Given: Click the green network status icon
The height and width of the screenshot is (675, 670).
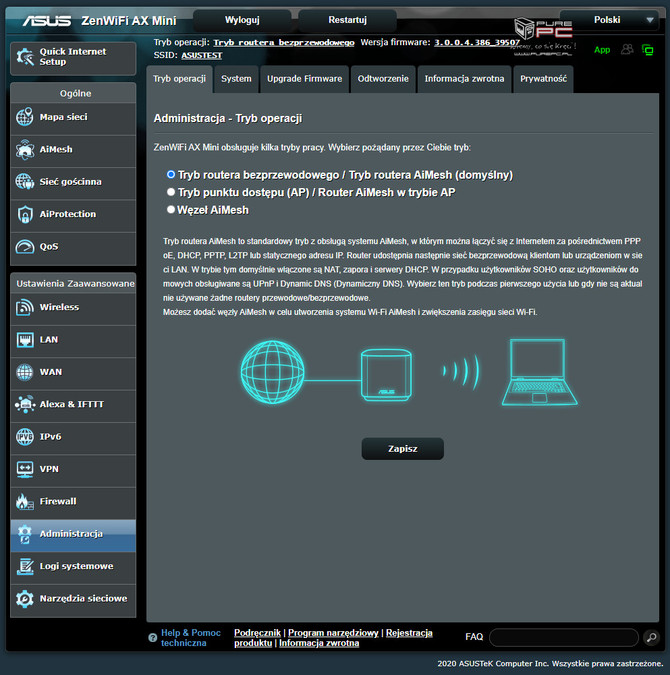Looking at the screenshot, I should tap(648, 50).
